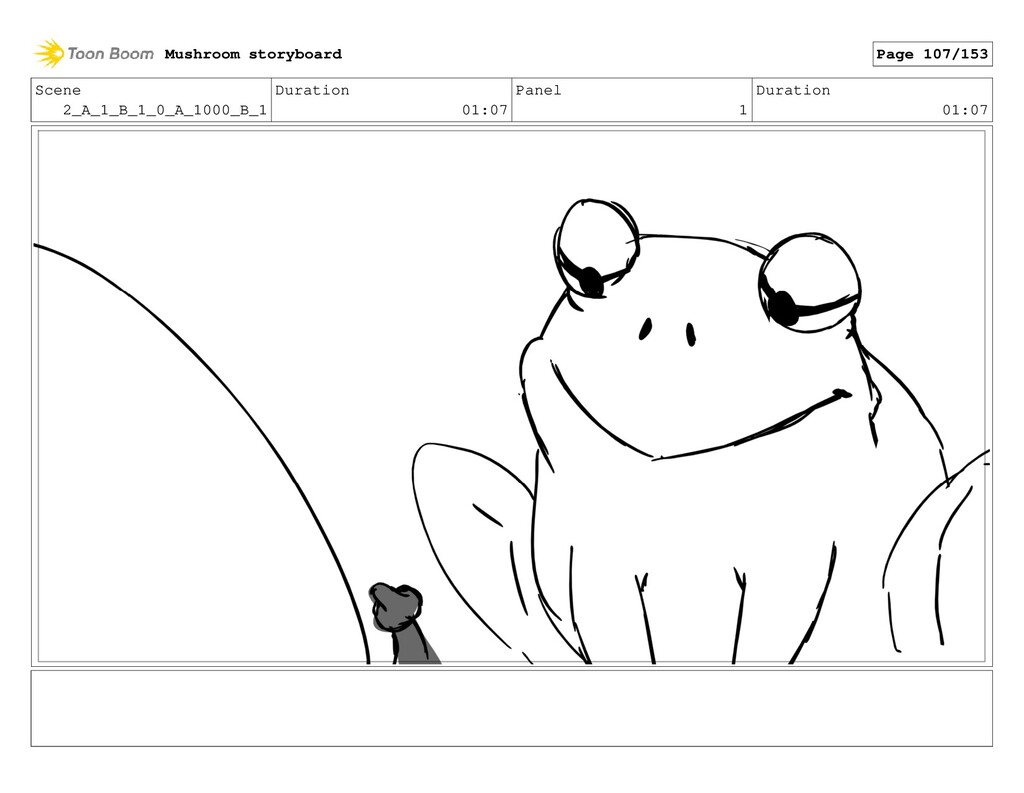Click the empty notes box below panel
The height and width of the screenshot is (793, 1024).
pyautogui.click(x=511, y=708)
